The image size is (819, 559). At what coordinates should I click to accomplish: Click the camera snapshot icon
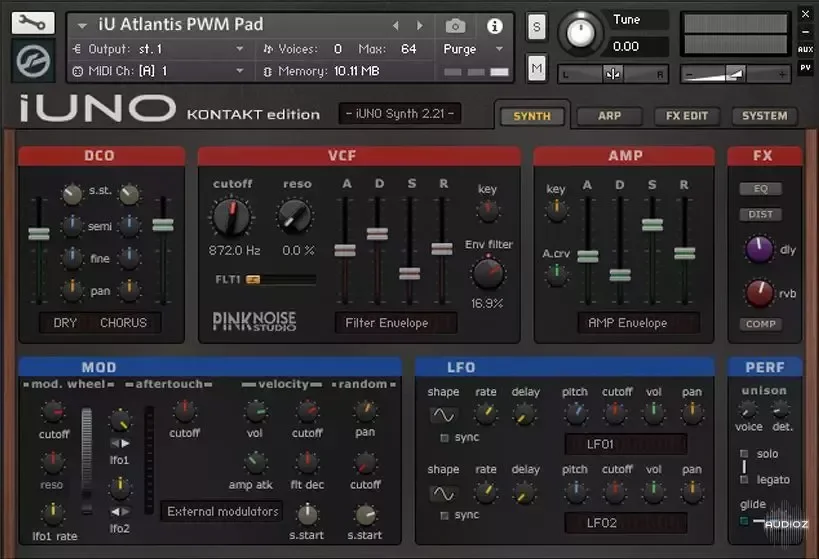455,26
